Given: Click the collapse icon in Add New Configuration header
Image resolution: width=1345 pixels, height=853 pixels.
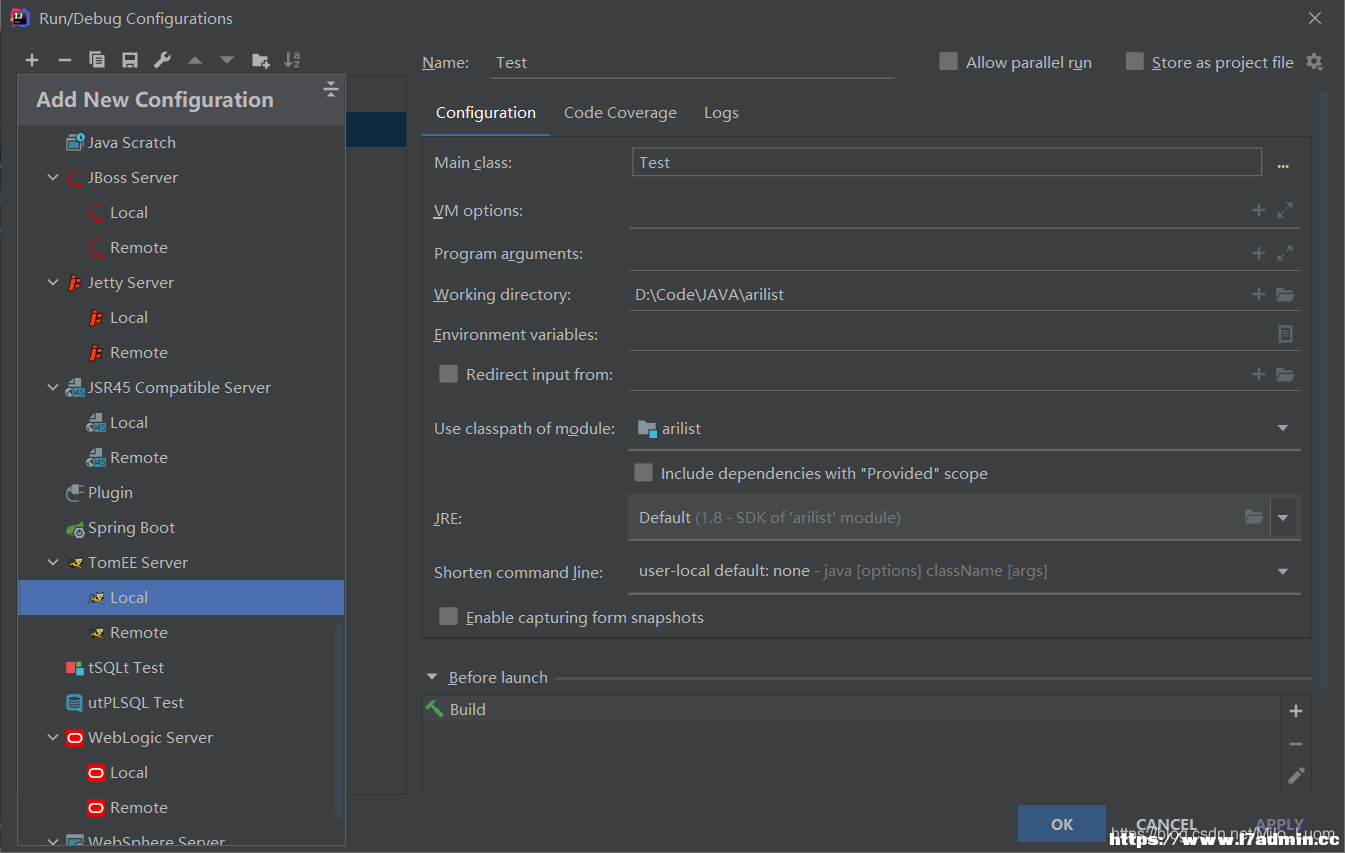Looking at the screenshot, I should (x=331, y=90).
